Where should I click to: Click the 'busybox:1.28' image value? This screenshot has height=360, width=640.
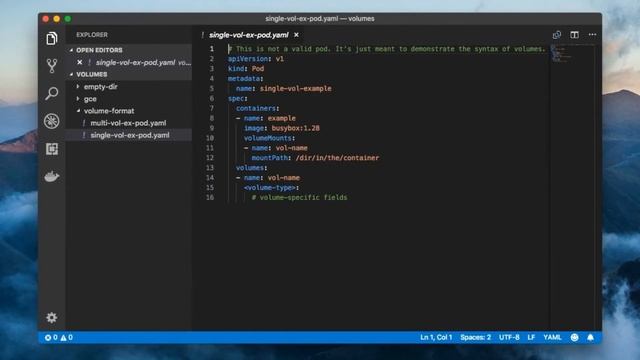click(296, 128)
